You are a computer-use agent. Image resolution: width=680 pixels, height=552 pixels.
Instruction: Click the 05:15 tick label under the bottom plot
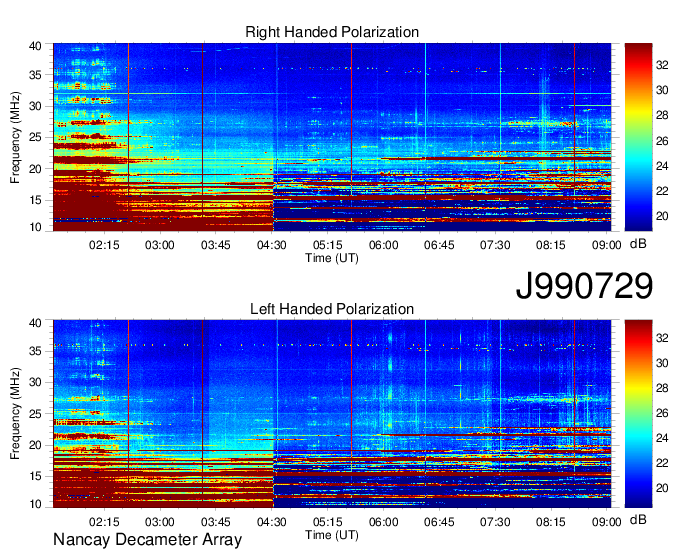click(327, 522)
